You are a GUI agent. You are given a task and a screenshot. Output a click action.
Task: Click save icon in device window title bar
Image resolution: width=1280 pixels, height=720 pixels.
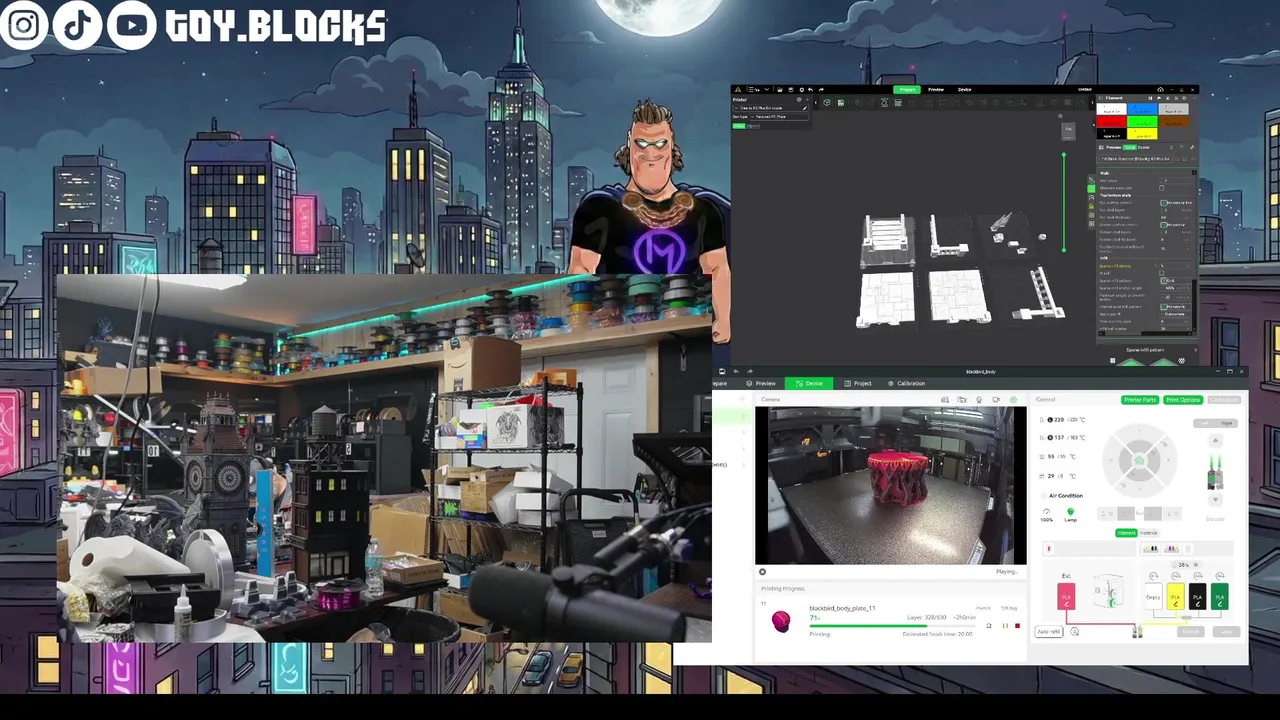click(x=721, y=371)
